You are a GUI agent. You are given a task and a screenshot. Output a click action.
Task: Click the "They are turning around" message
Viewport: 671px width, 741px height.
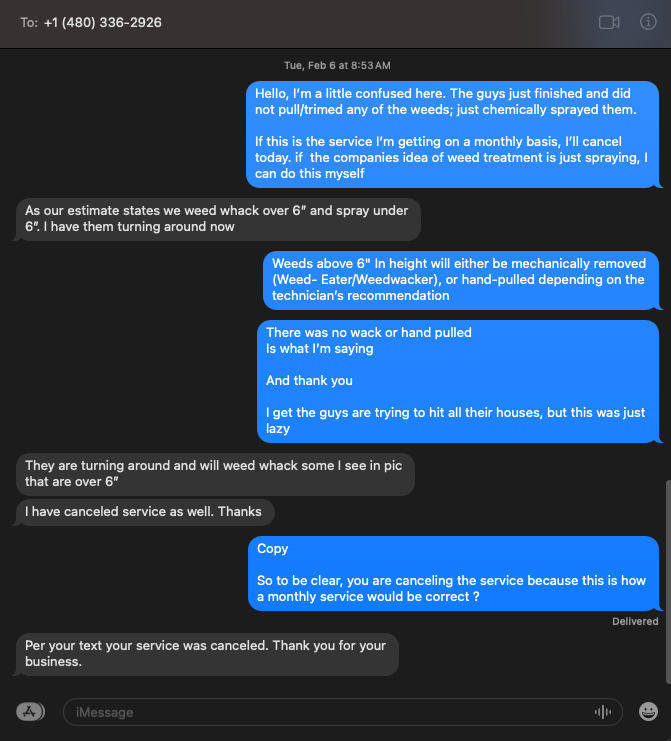pos(214,474)
